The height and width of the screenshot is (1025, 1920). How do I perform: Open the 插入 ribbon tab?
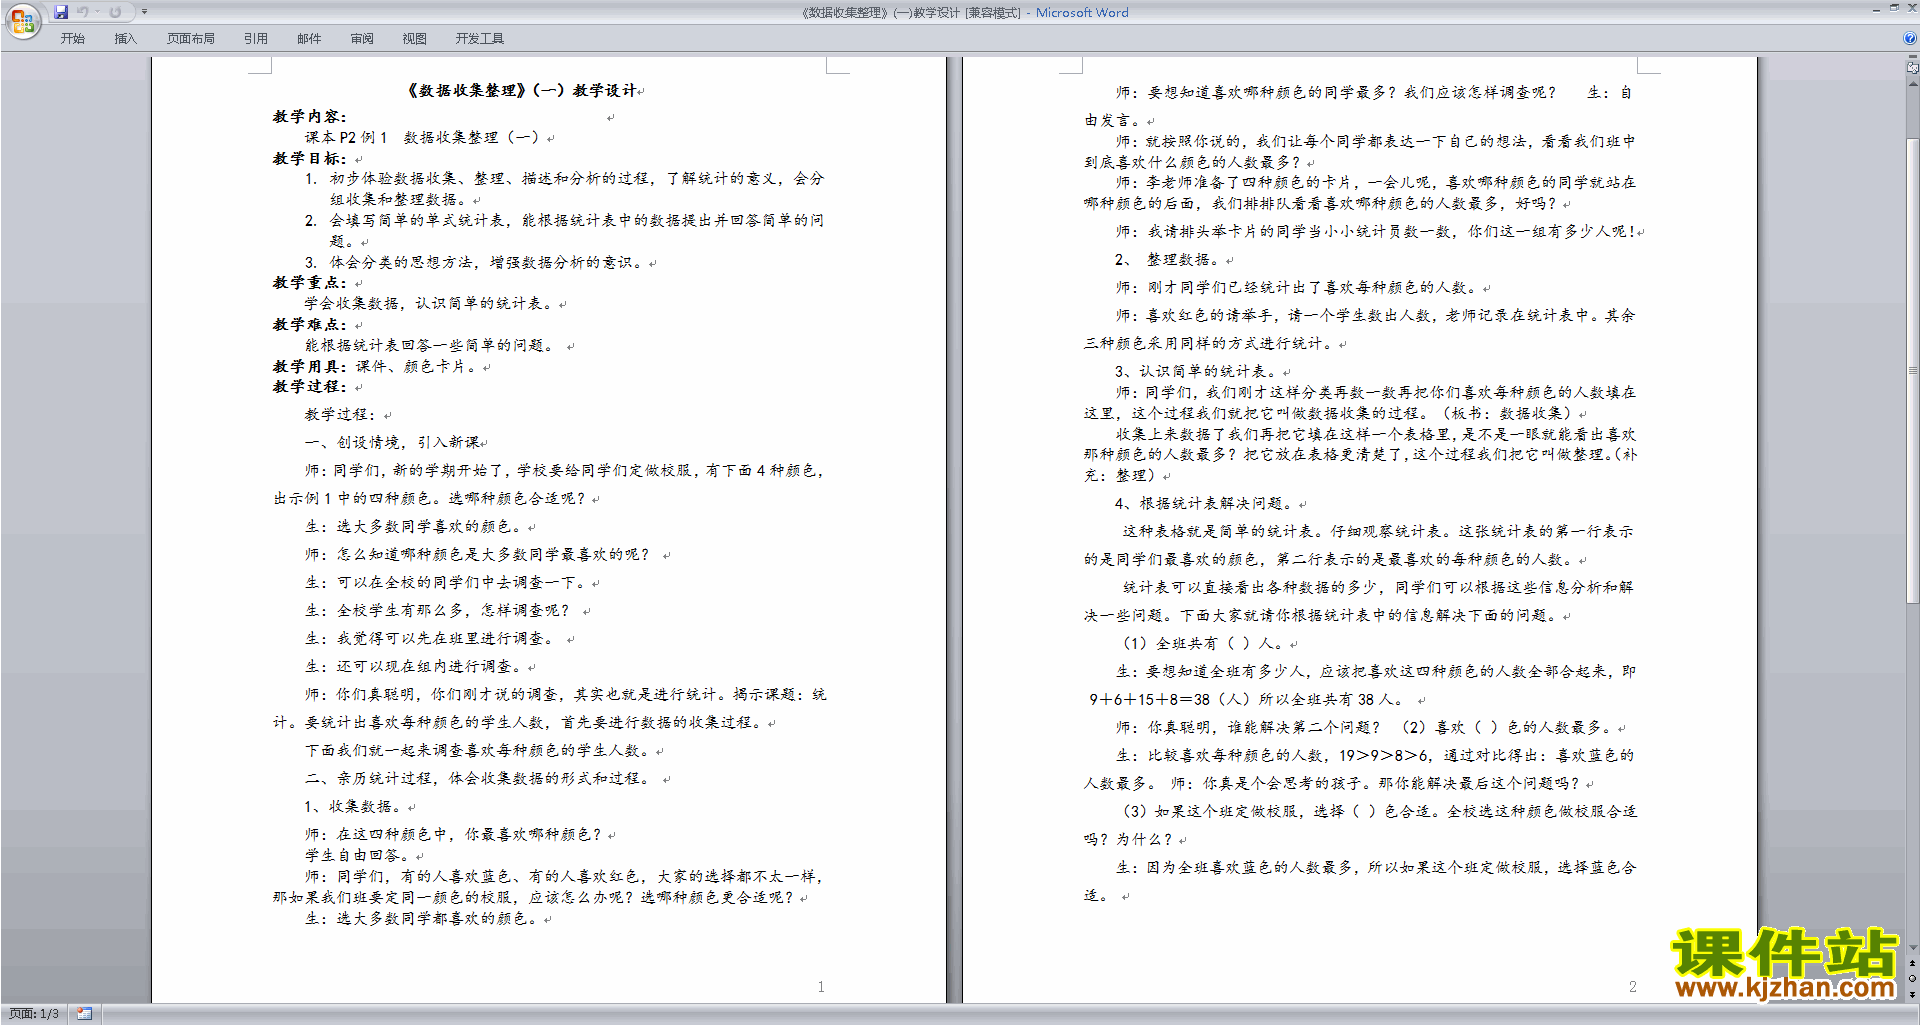click(x=125, y=39)
